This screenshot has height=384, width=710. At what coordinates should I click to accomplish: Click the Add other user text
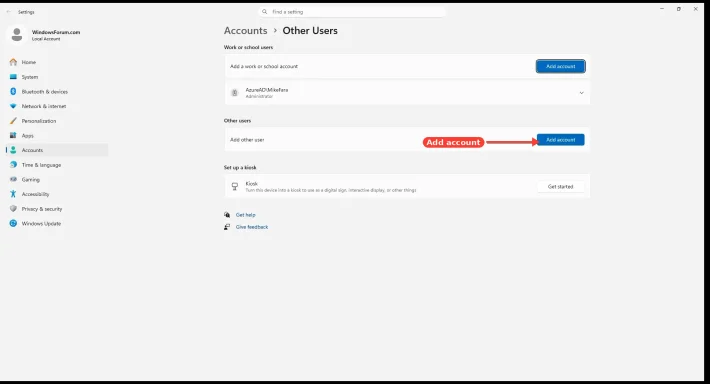pyautogui.click(x=247, y=139)
